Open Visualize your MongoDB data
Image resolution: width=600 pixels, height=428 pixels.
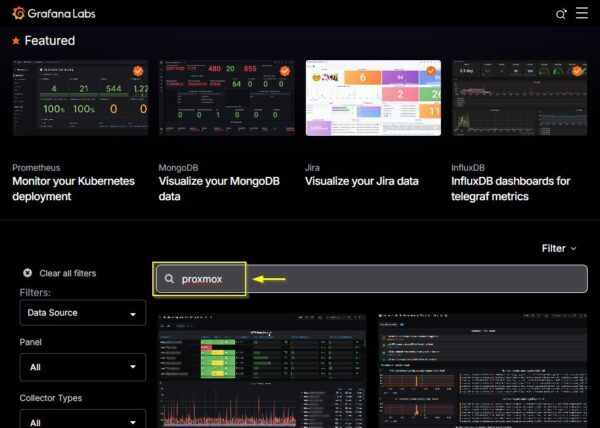click(219, 189)
